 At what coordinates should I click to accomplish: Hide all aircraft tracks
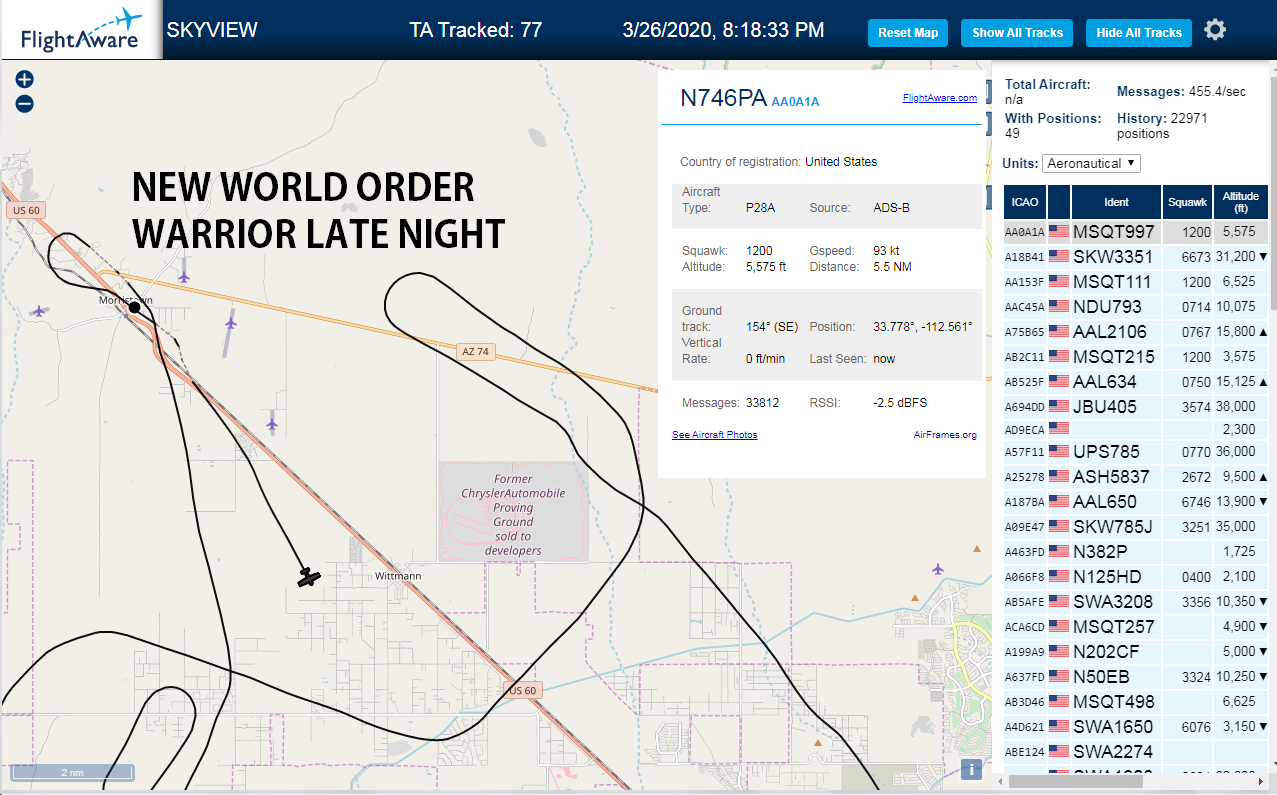1139,33
